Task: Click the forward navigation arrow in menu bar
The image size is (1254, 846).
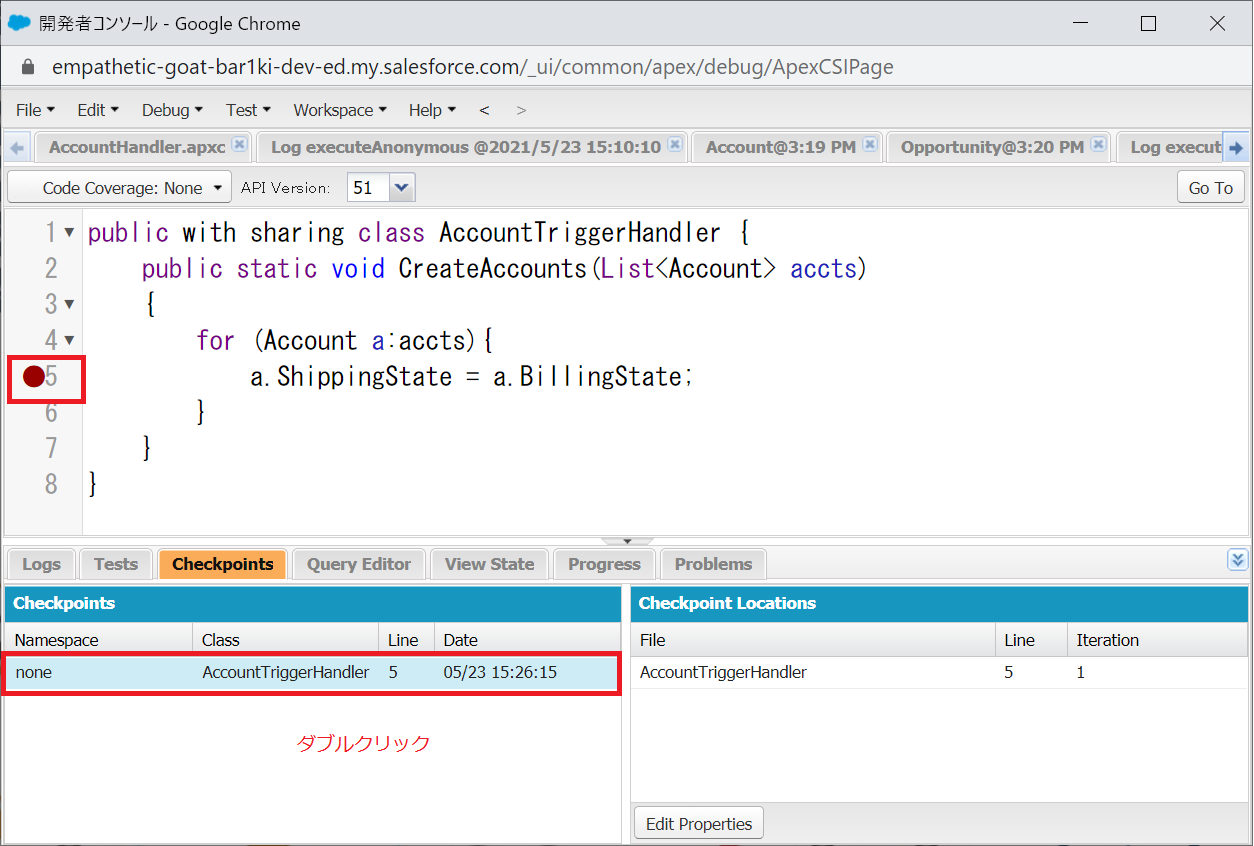Action: point(521,110)
